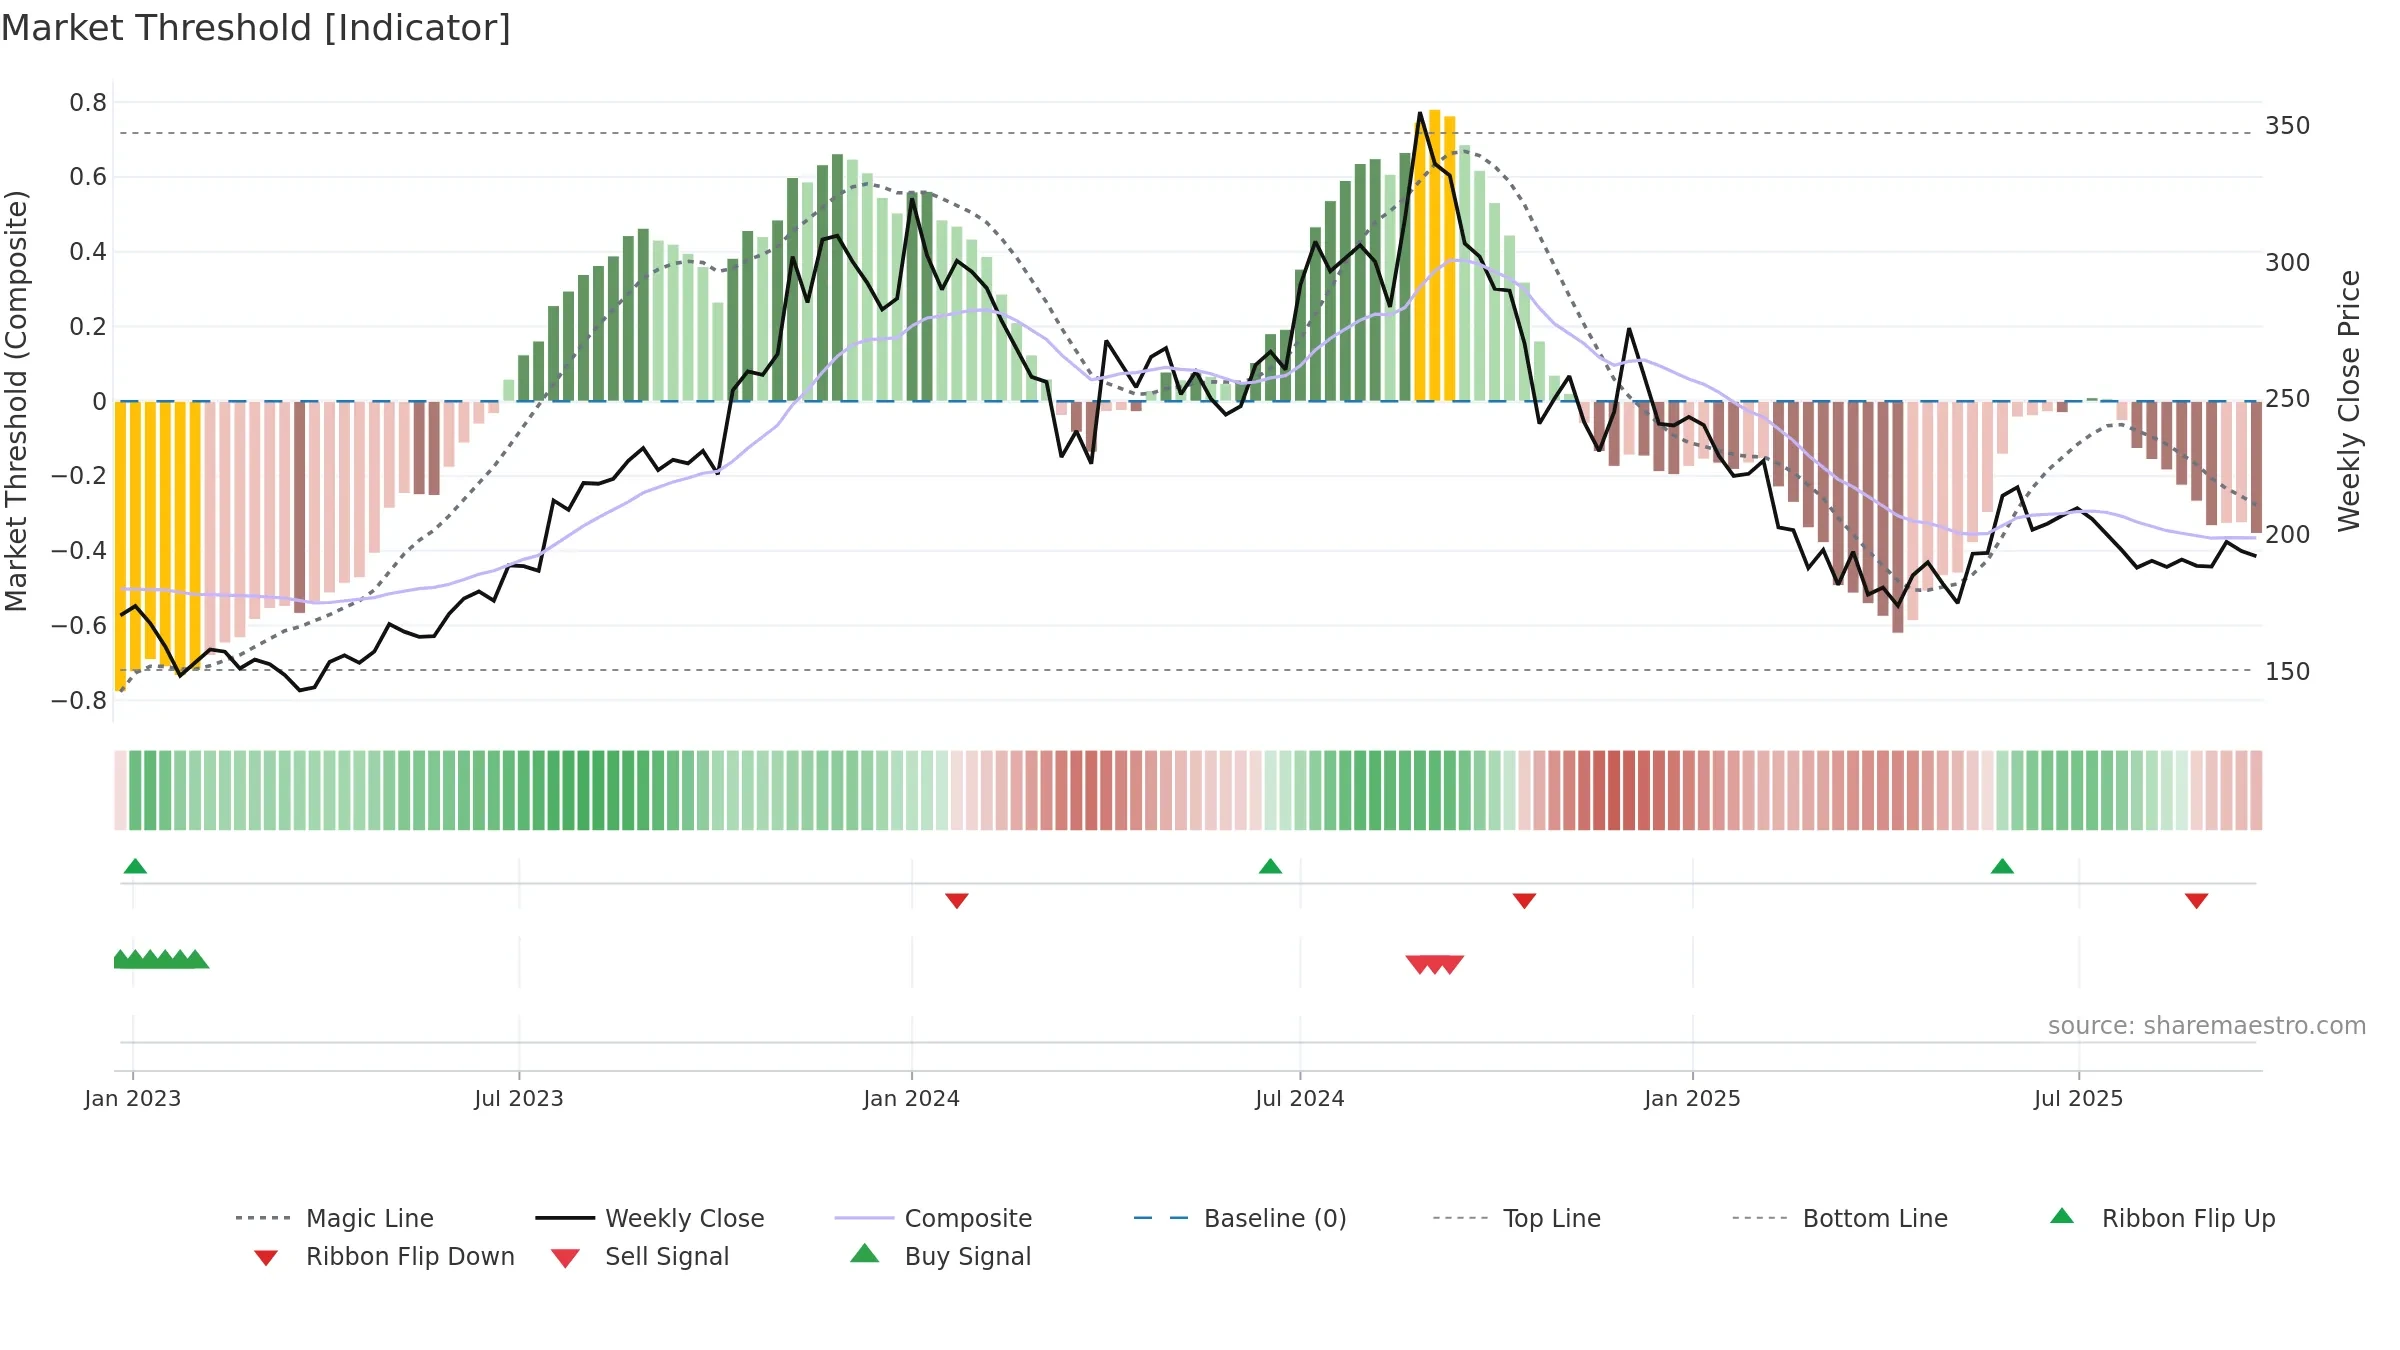Click the green flip-up triangle near Jul 2024
2400x1350 pixels.
(x=1270, y=866)
